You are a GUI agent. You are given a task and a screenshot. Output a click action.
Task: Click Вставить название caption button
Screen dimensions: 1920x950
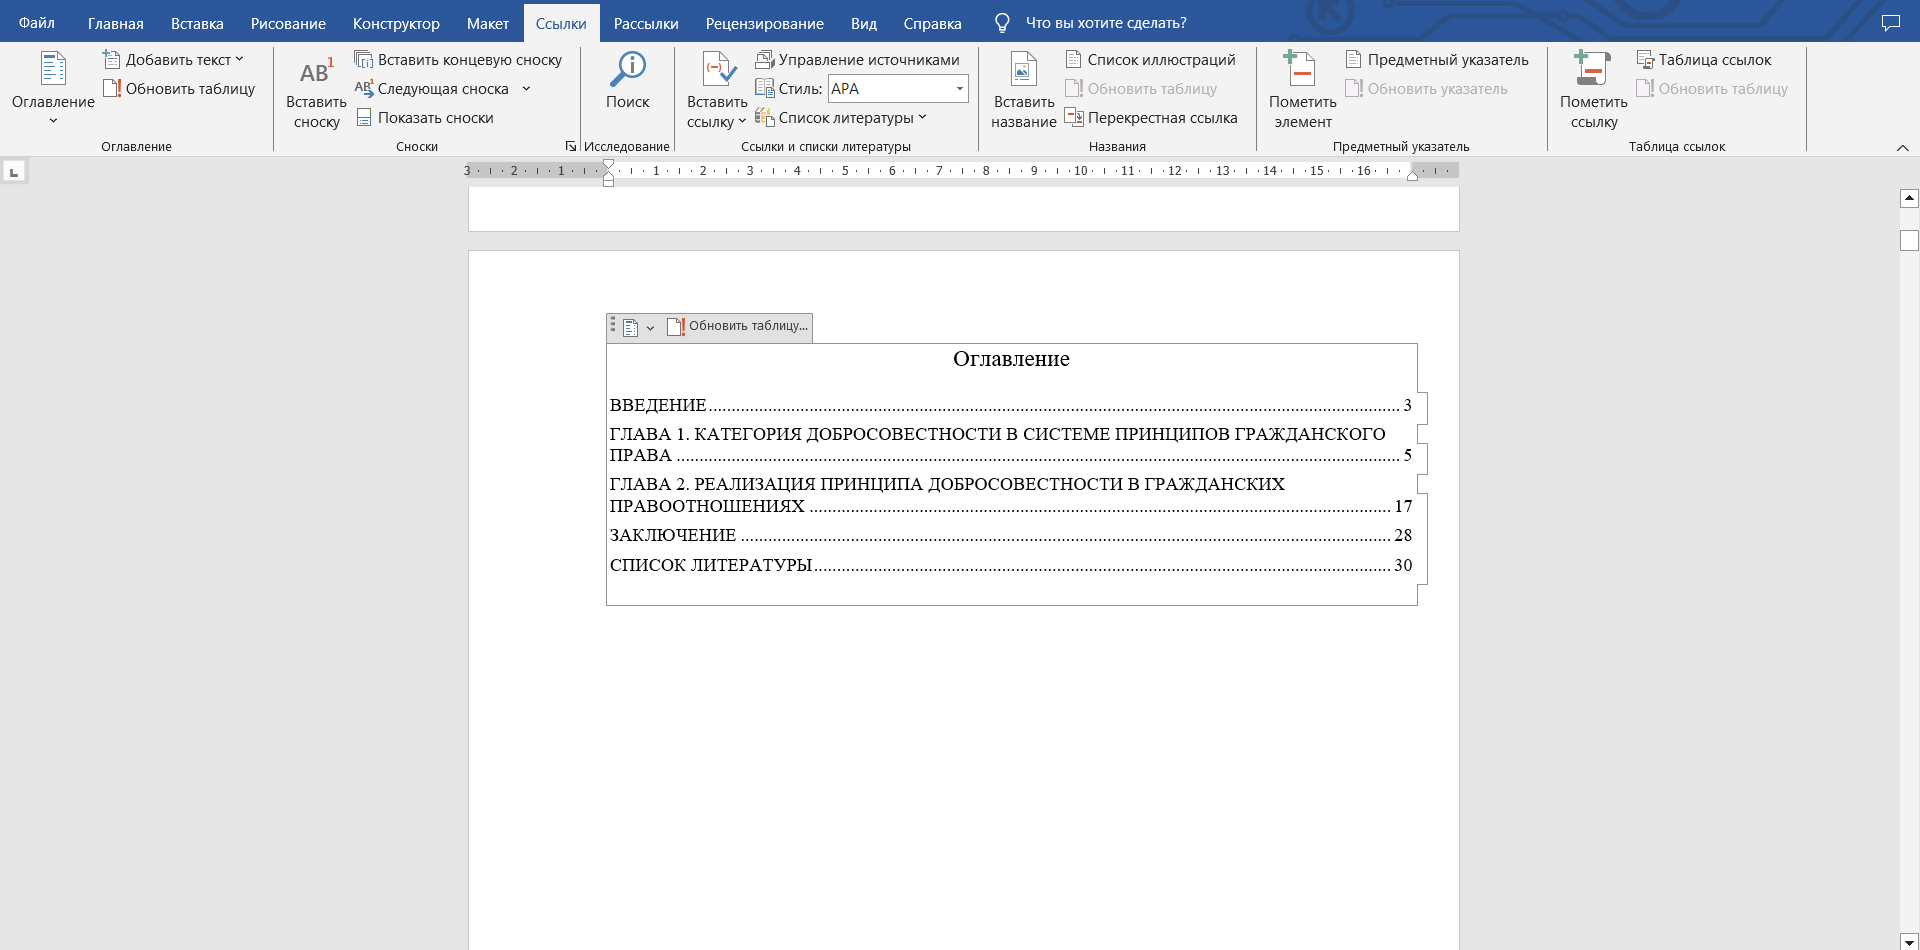click(1023, 91)
